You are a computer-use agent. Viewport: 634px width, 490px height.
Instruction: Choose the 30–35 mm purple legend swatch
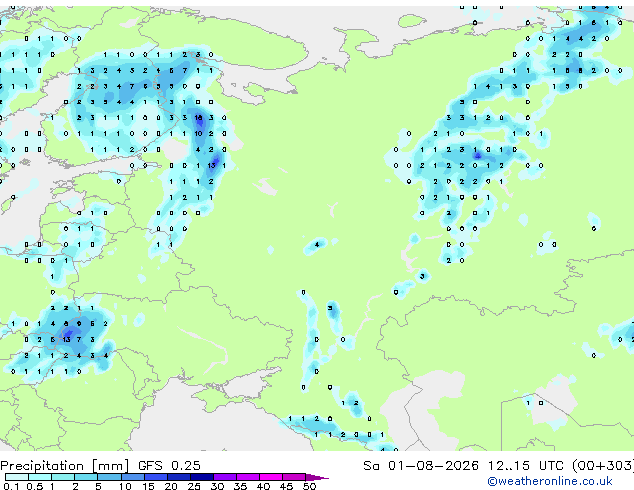point(224,477)
